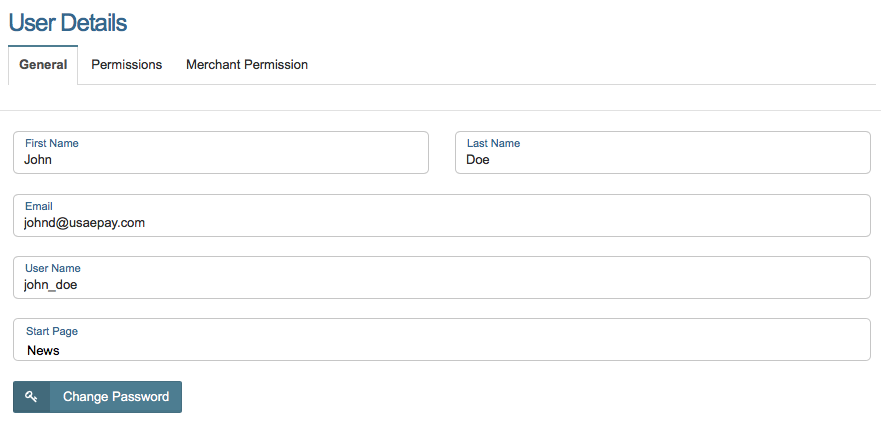Viewport: 881px width, 430px height.
Task: Select the News value in Start Page
Action: pyautogui.click(x=43, y=351)
